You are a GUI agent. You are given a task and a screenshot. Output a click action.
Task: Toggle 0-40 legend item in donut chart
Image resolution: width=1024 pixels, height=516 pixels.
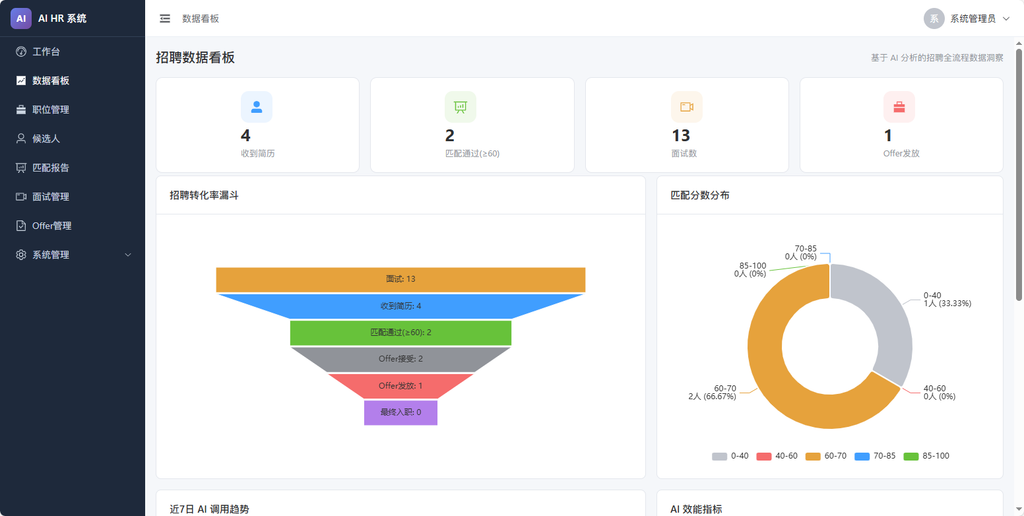[x=730, y=456]
